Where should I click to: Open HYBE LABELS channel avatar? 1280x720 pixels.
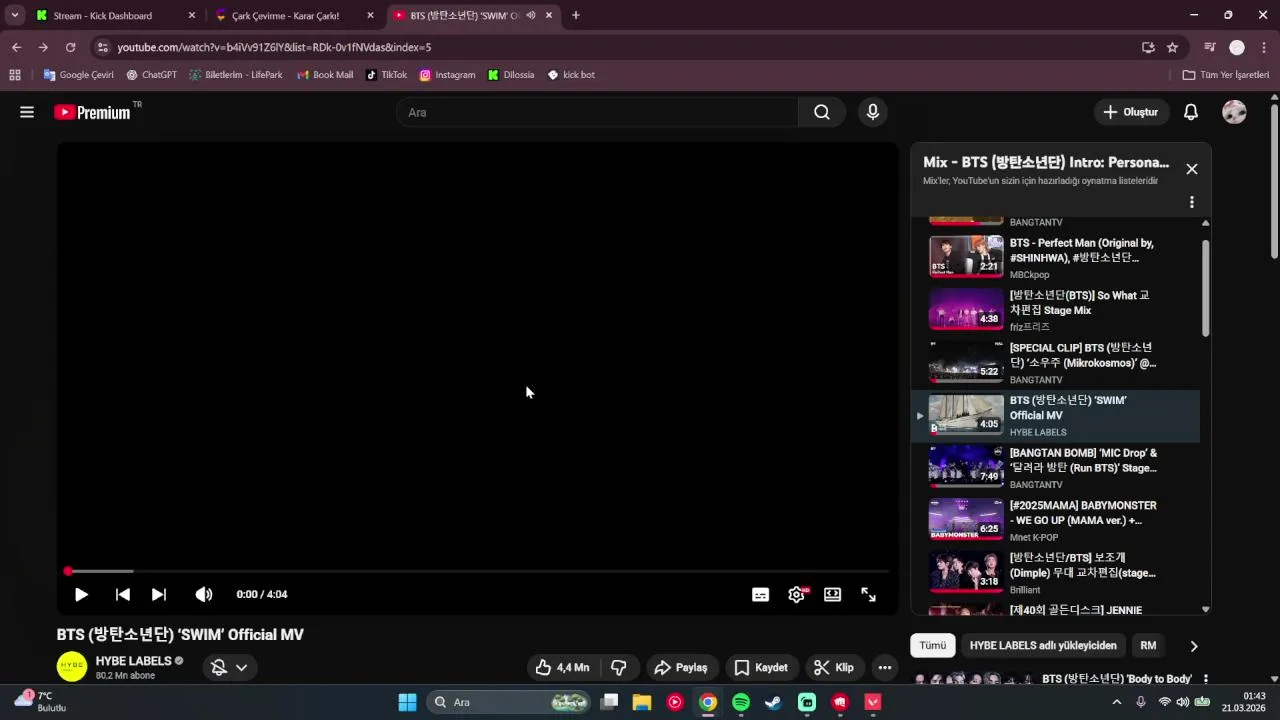pos(72,667)
